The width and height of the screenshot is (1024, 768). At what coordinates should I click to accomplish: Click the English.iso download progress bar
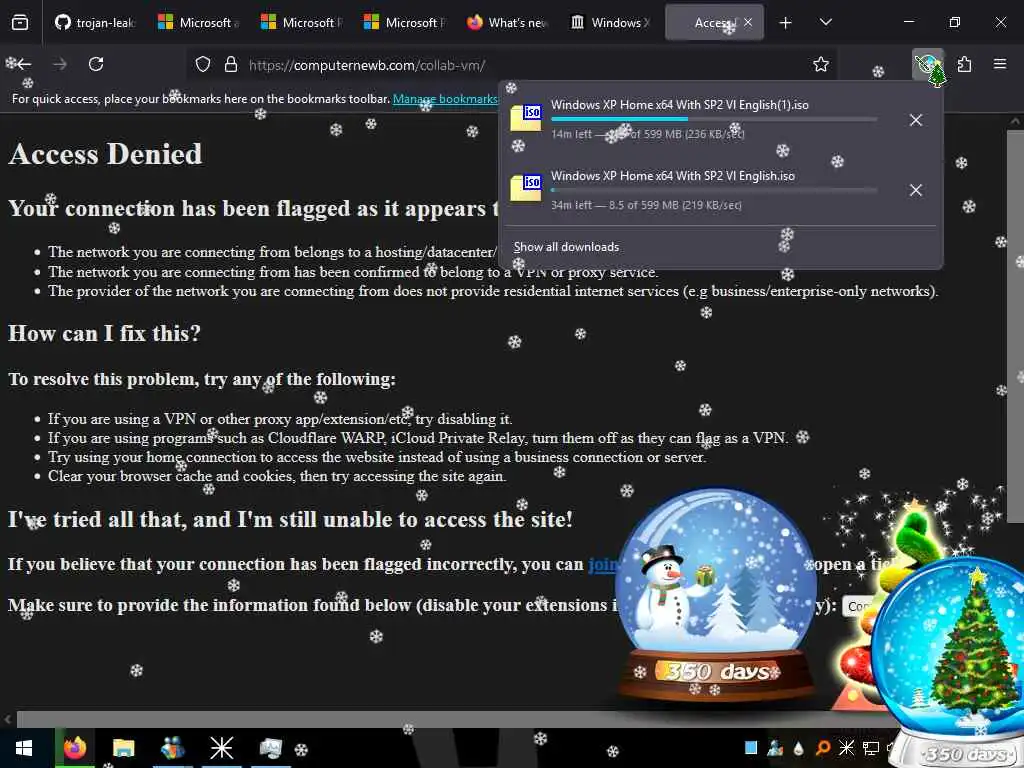point(714,190)
